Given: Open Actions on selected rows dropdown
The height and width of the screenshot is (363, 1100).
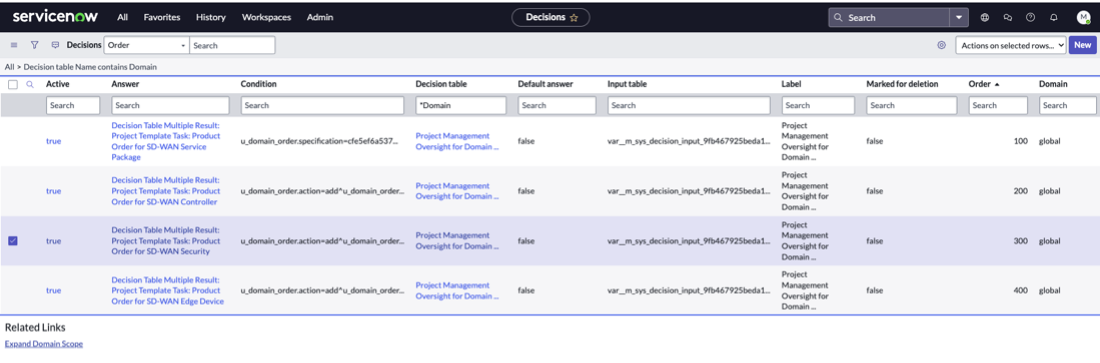Looking at the screenshot, I should click(x=1011, y=45).
